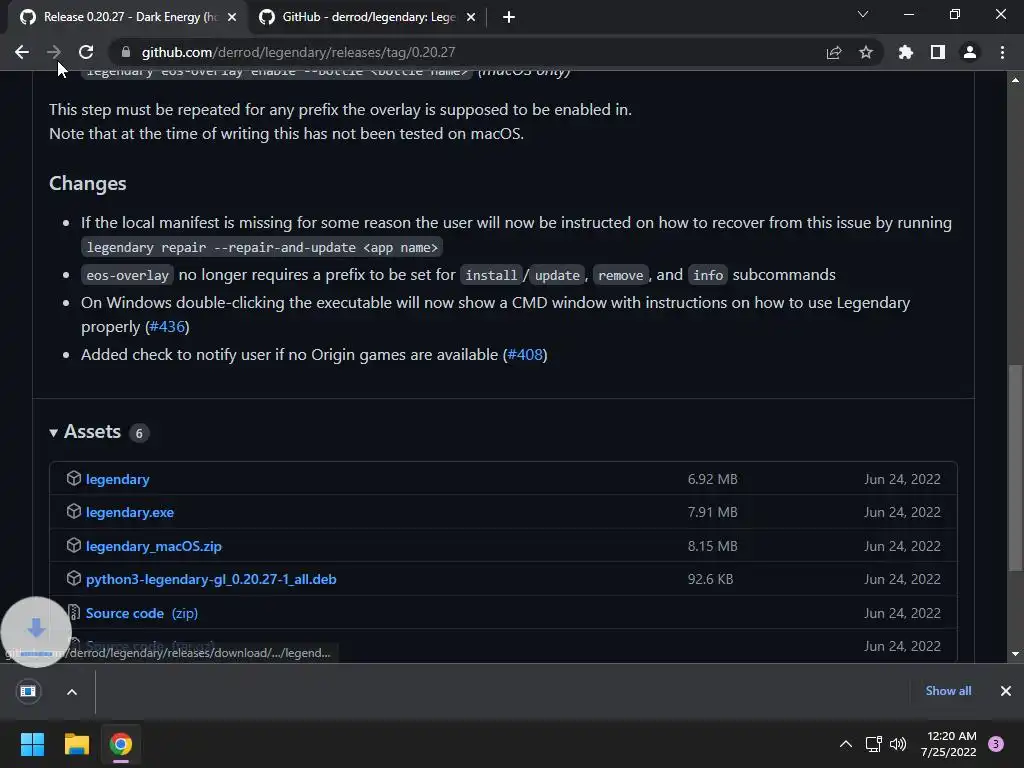The height and width of the screenshot is (768, 1024).
Task: Open notification center badge 3
Action: click(x=995, y=744)
